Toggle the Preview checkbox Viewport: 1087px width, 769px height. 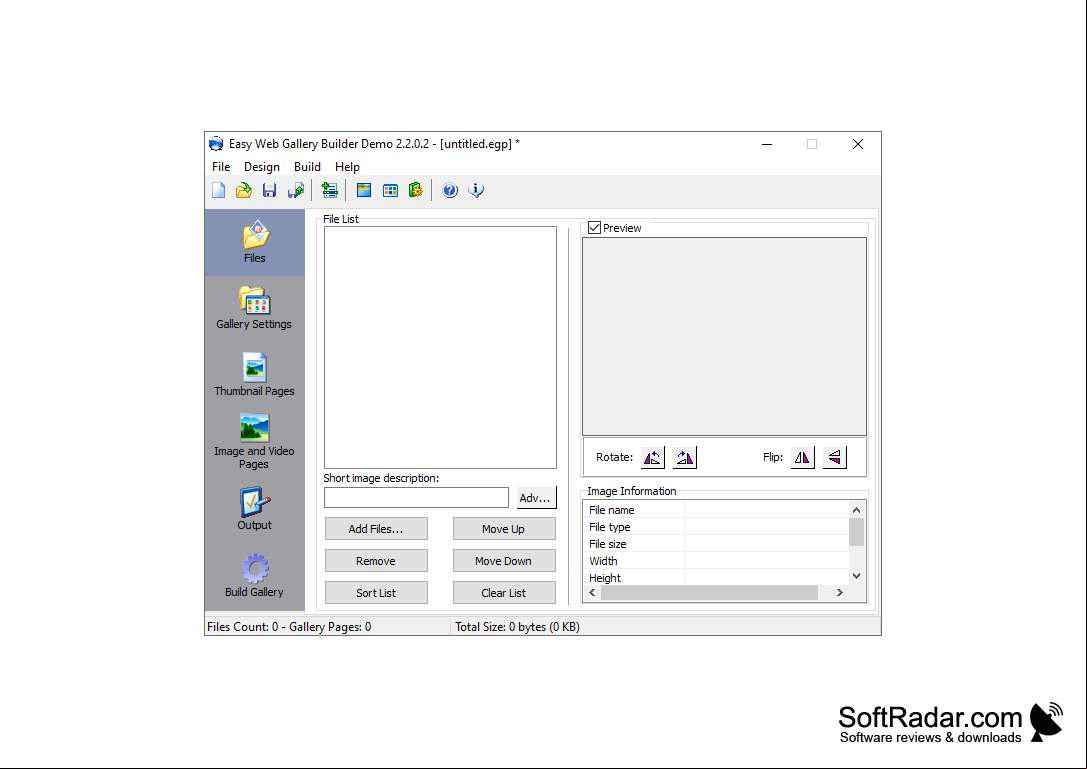point(594,227)
